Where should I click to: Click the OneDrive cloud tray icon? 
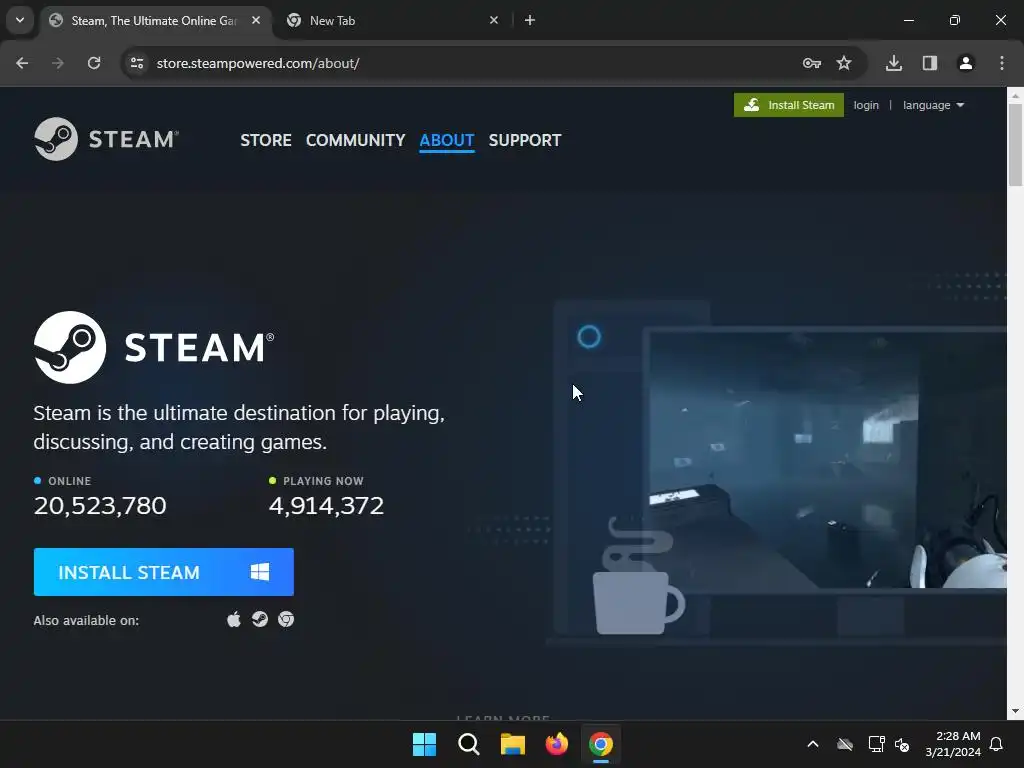coord(845,744)
